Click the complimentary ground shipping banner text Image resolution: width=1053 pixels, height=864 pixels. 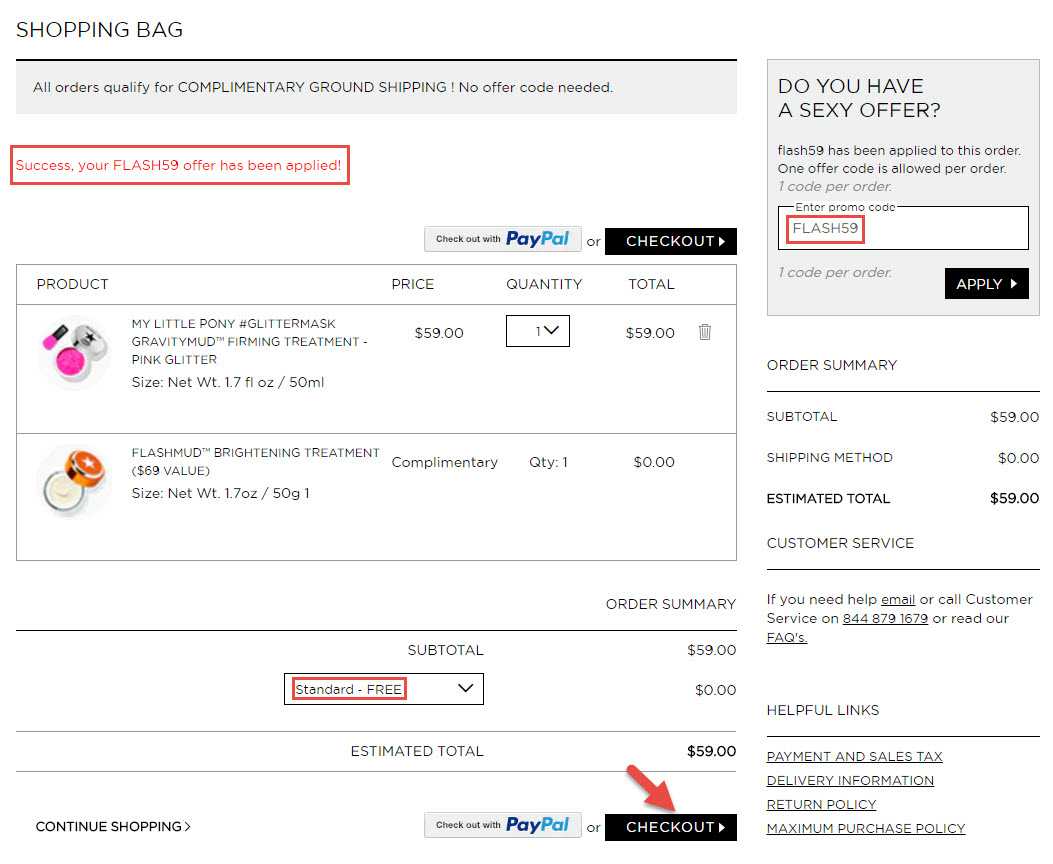(322, 87)
